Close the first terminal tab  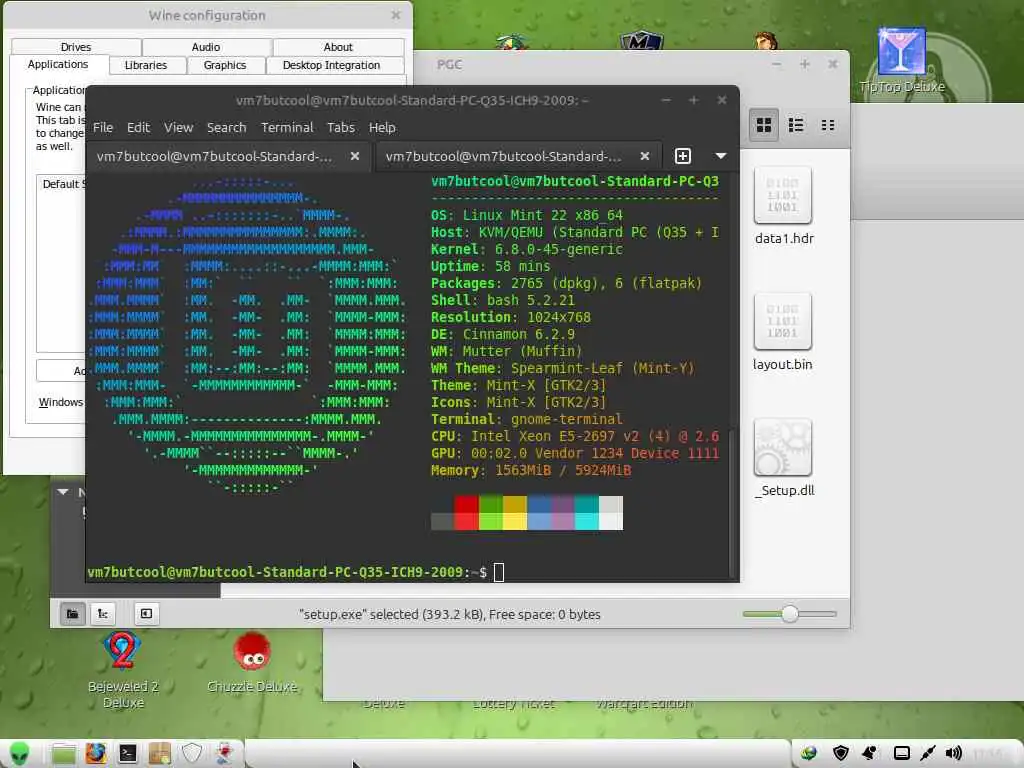tap(355, 156)
